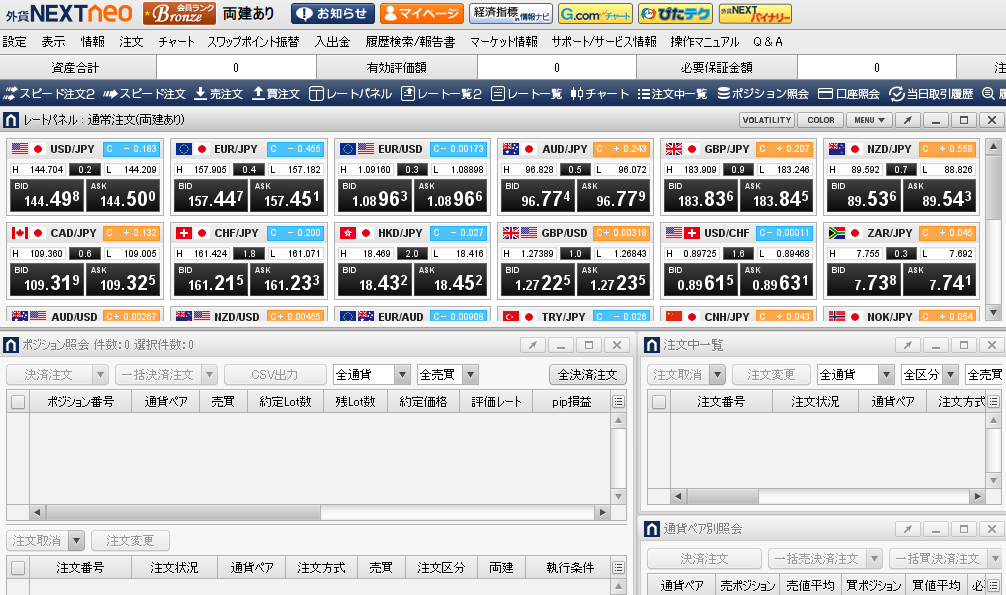Open the 入出金 menu
The width and height of the screenshot is (1006, 595).
click(x=332, y=42)
